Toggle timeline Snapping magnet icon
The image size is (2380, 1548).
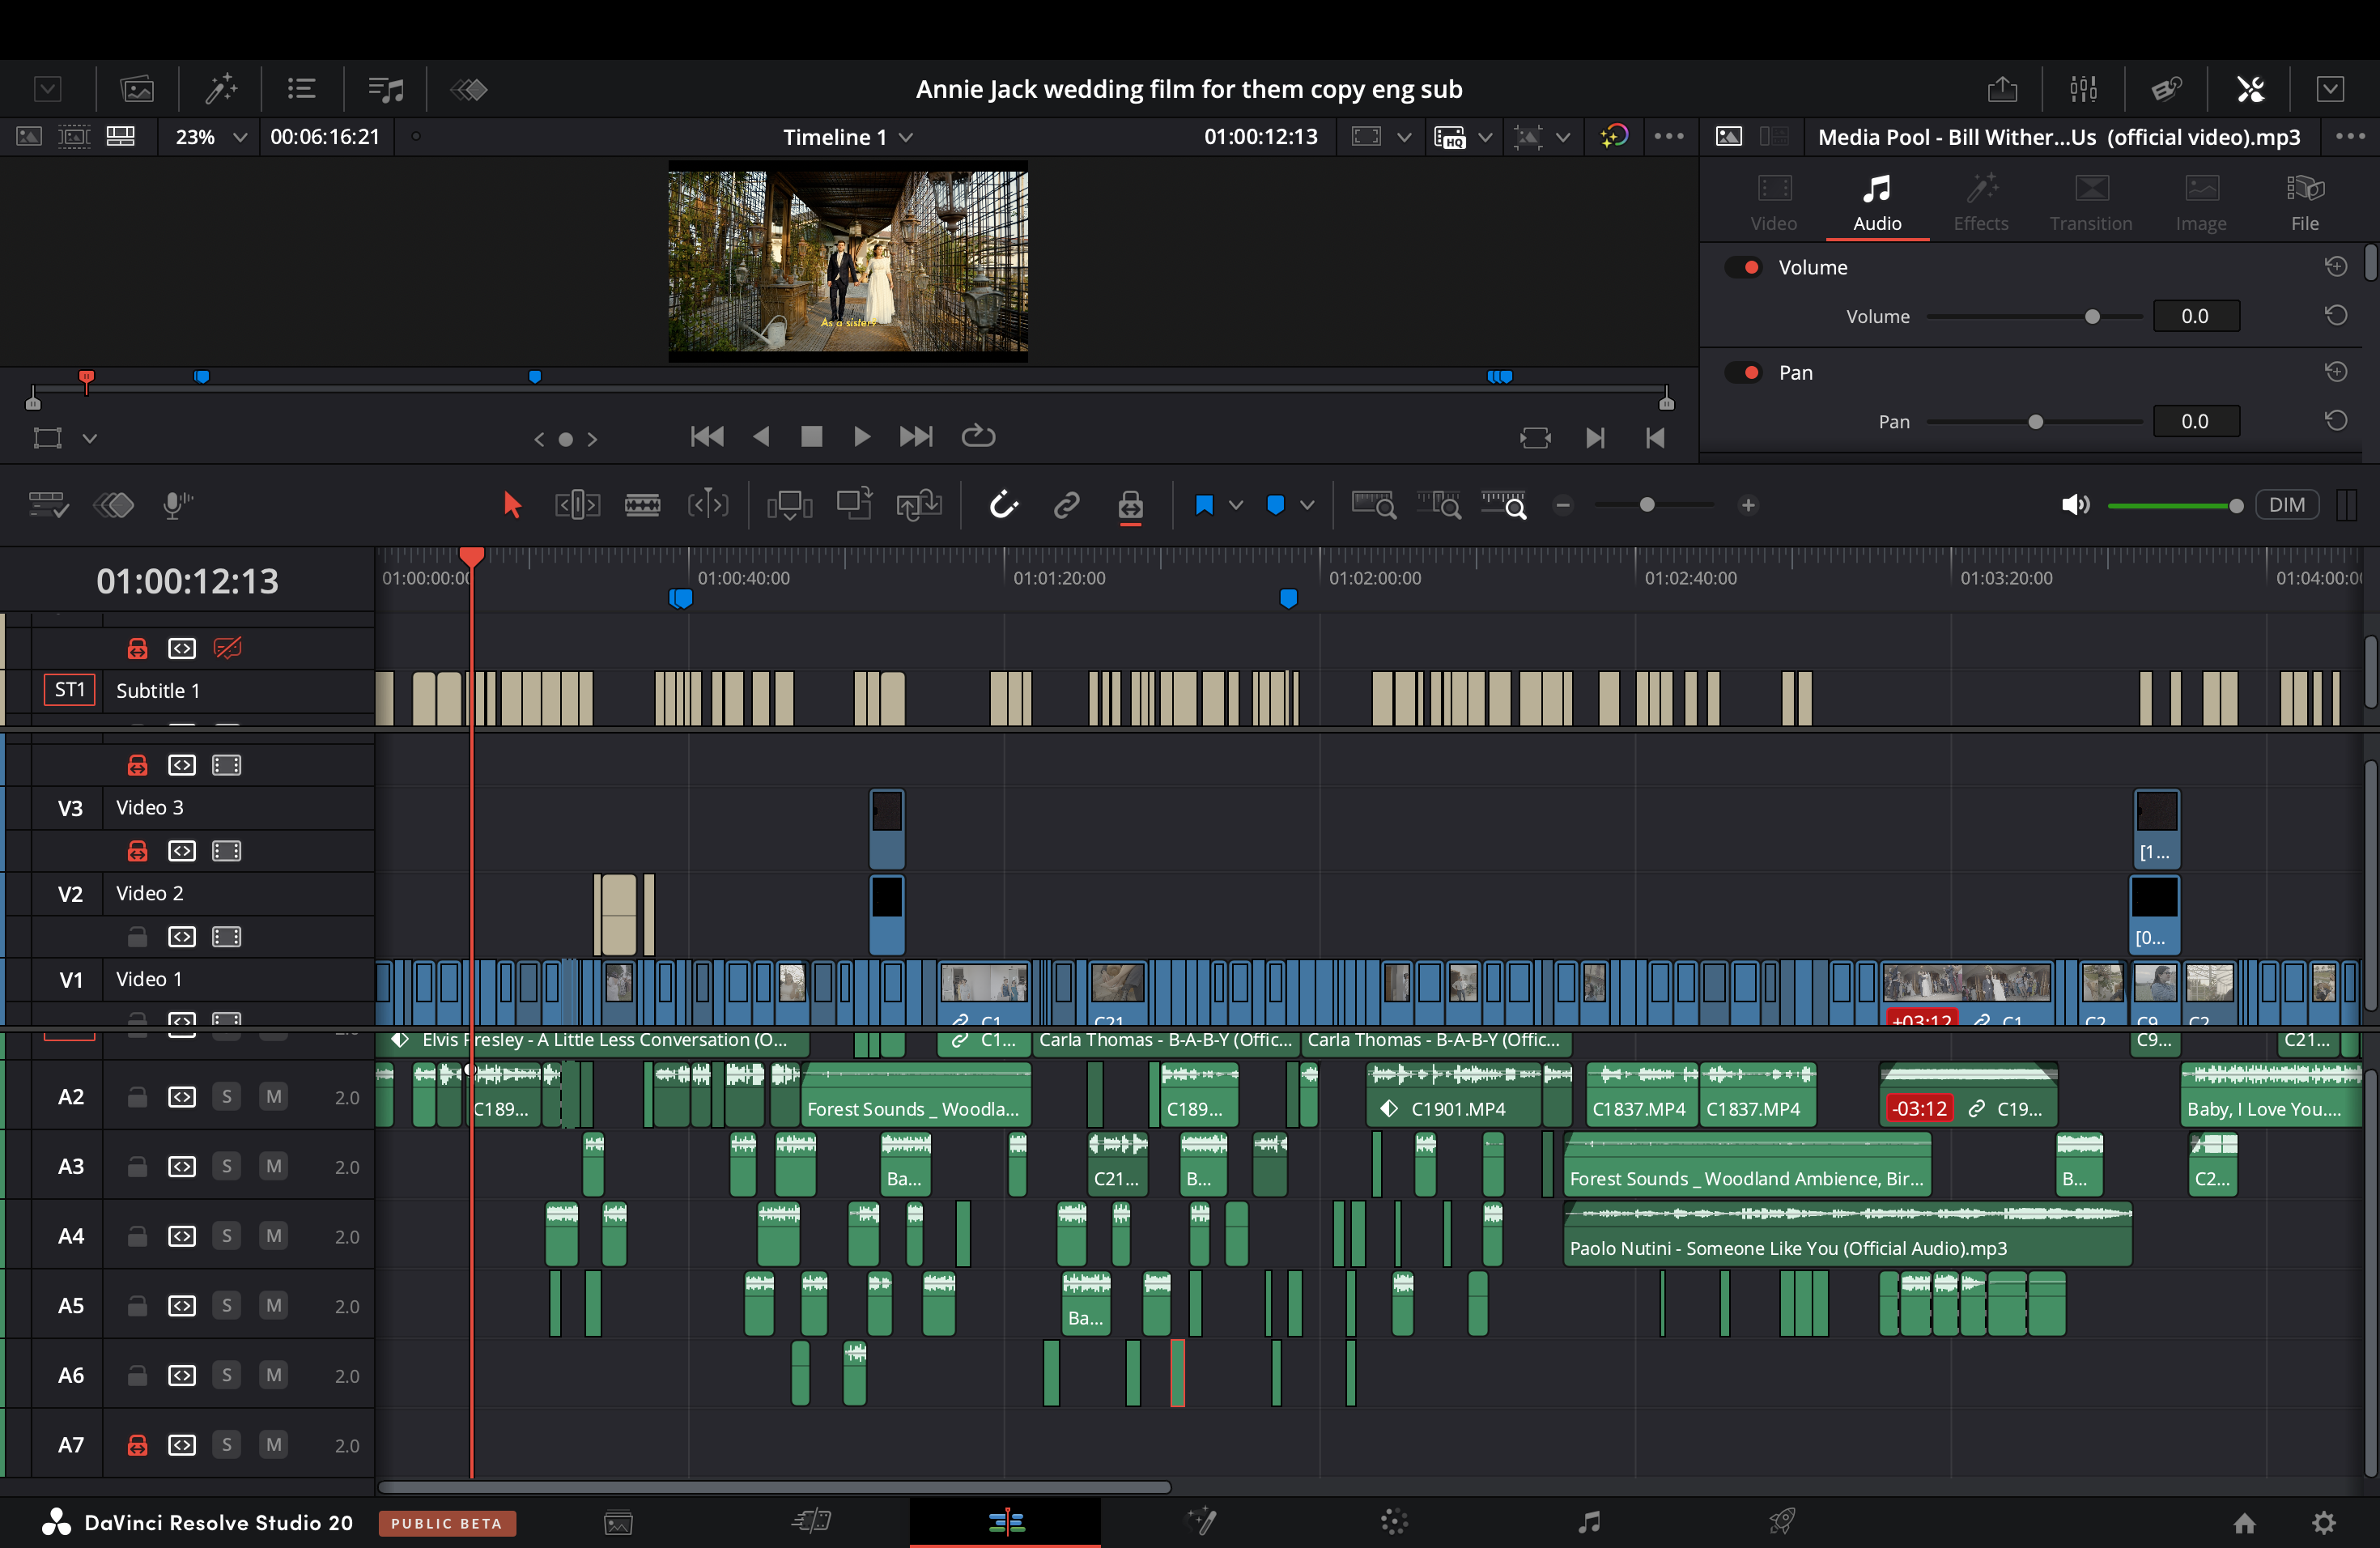pos(1003,505)
